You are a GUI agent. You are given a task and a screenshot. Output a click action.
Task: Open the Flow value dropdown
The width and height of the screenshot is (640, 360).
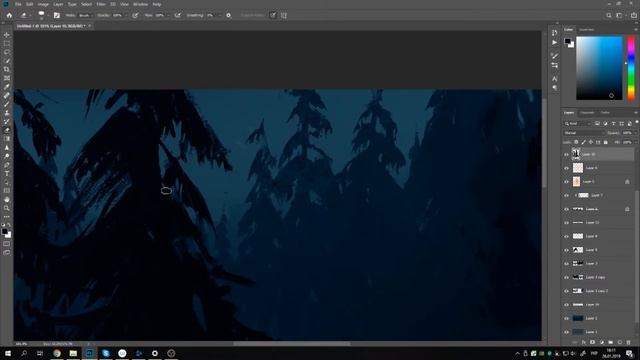pos(168,15)
